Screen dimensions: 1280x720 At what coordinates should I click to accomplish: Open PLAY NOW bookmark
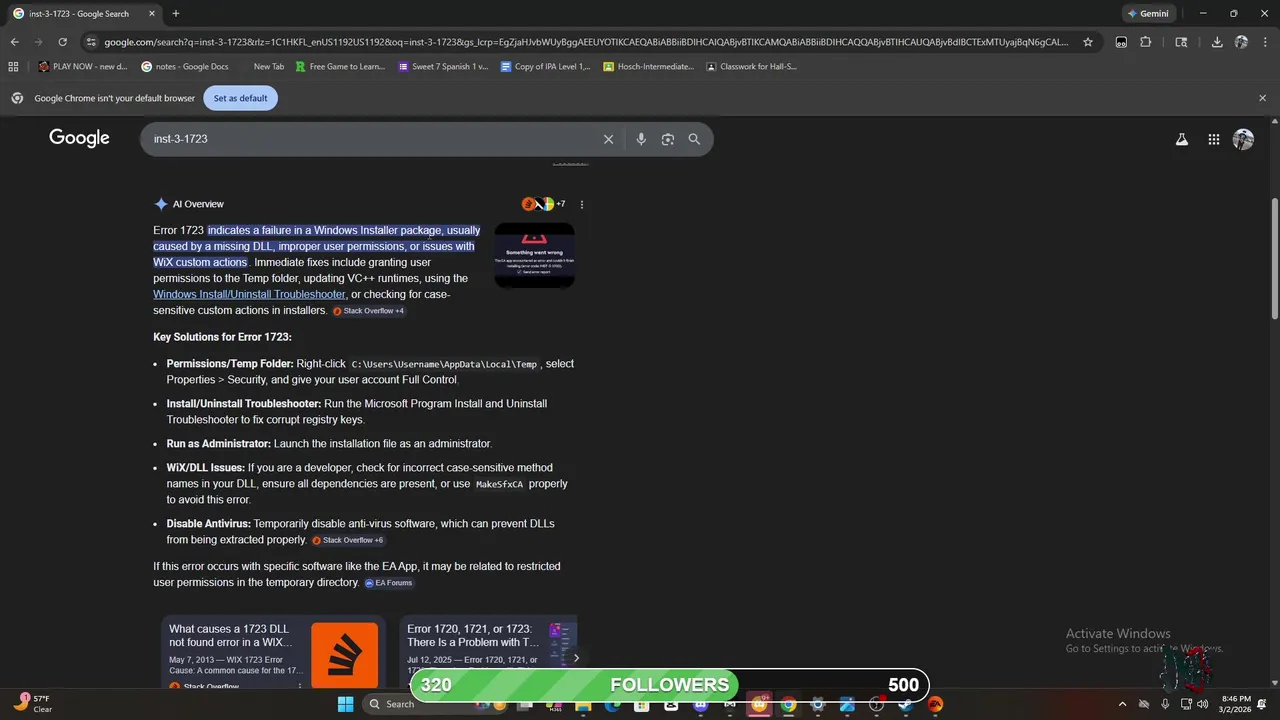point(83,66)
